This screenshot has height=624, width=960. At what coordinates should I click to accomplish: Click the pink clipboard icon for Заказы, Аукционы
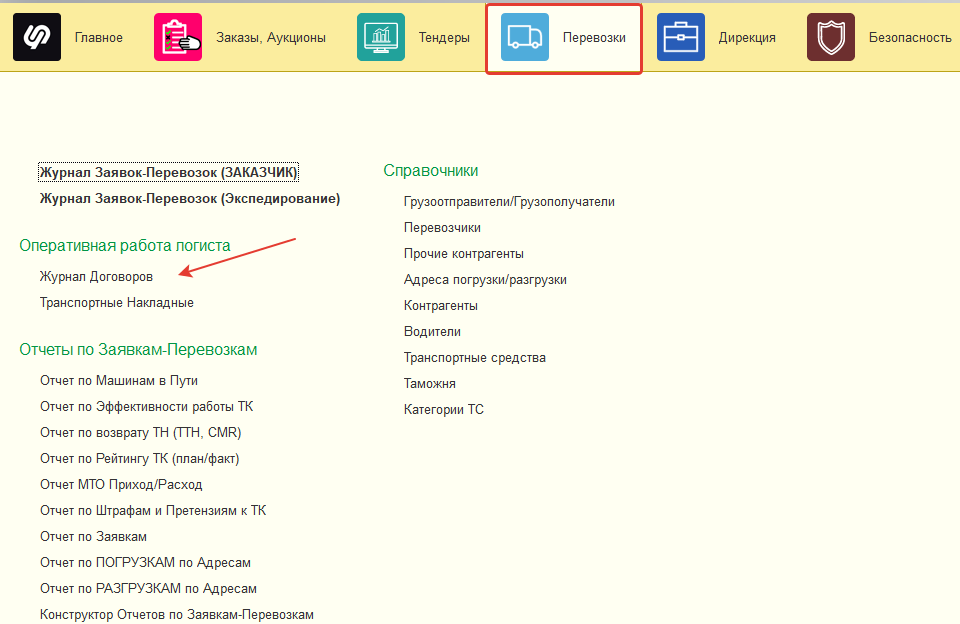point(178,37)
